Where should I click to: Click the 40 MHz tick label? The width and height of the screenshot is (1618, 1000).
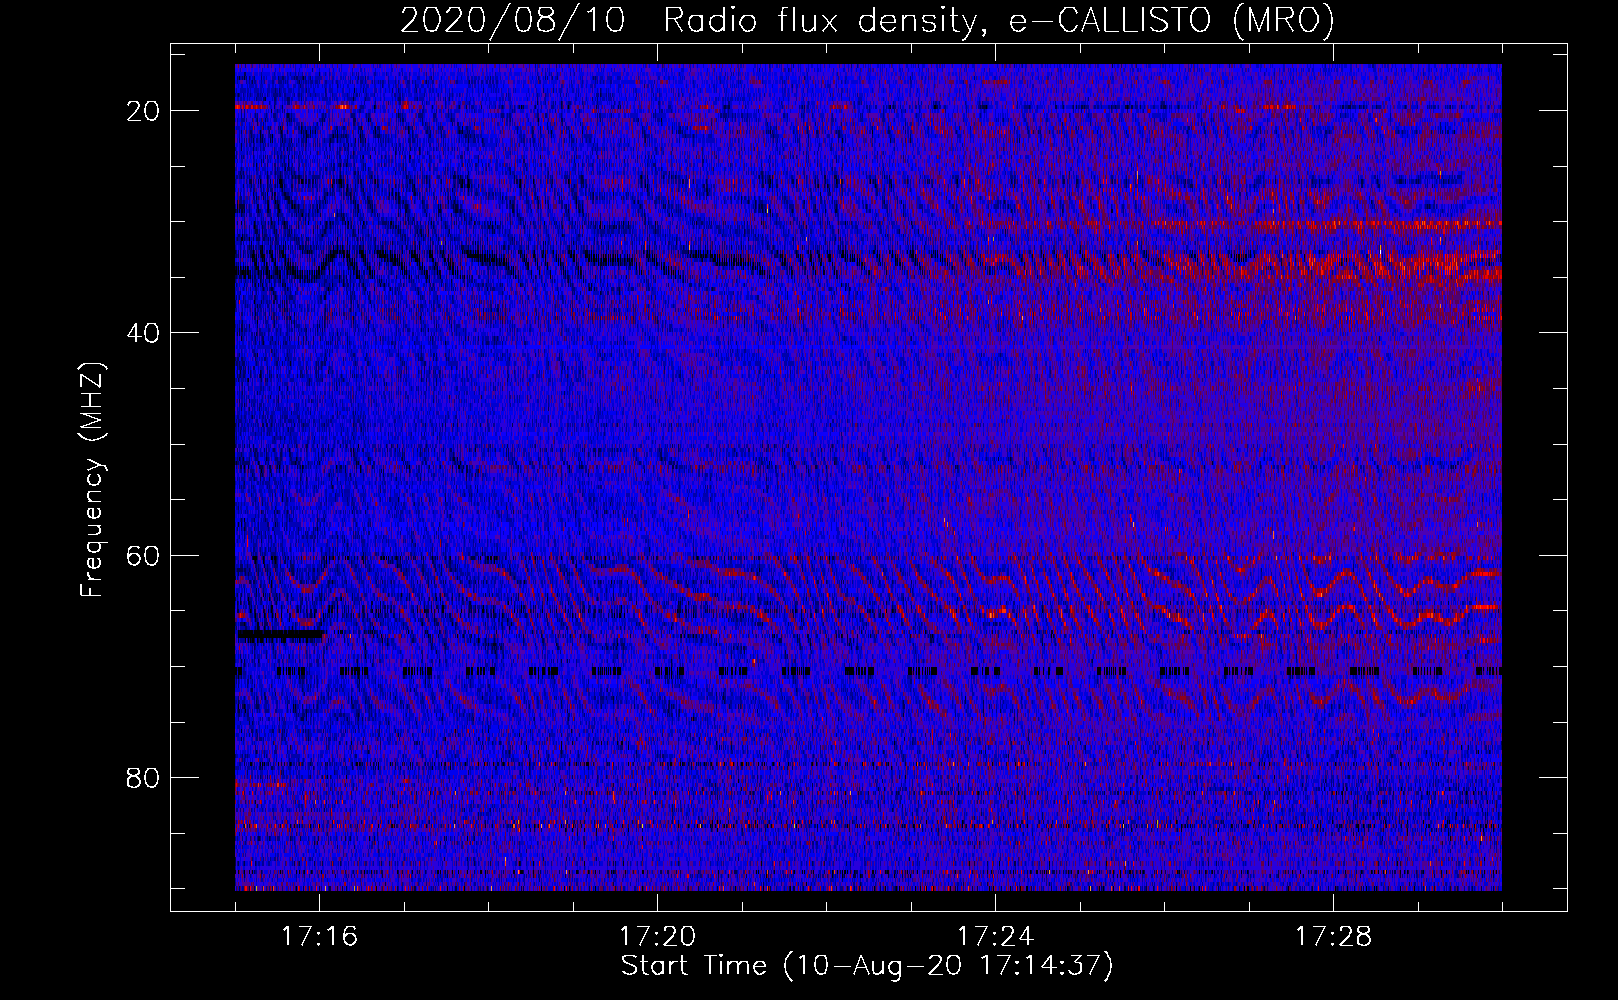click(x=144, y=333)
